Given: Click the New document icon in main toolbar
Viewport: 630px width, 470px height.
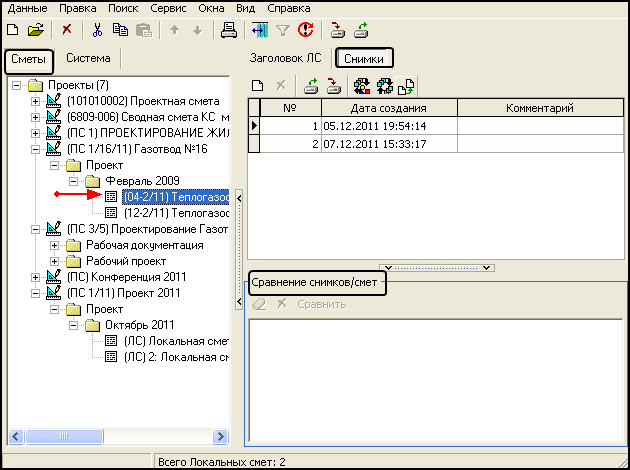Looking at the screenshot, I should (x=13, y=31).
